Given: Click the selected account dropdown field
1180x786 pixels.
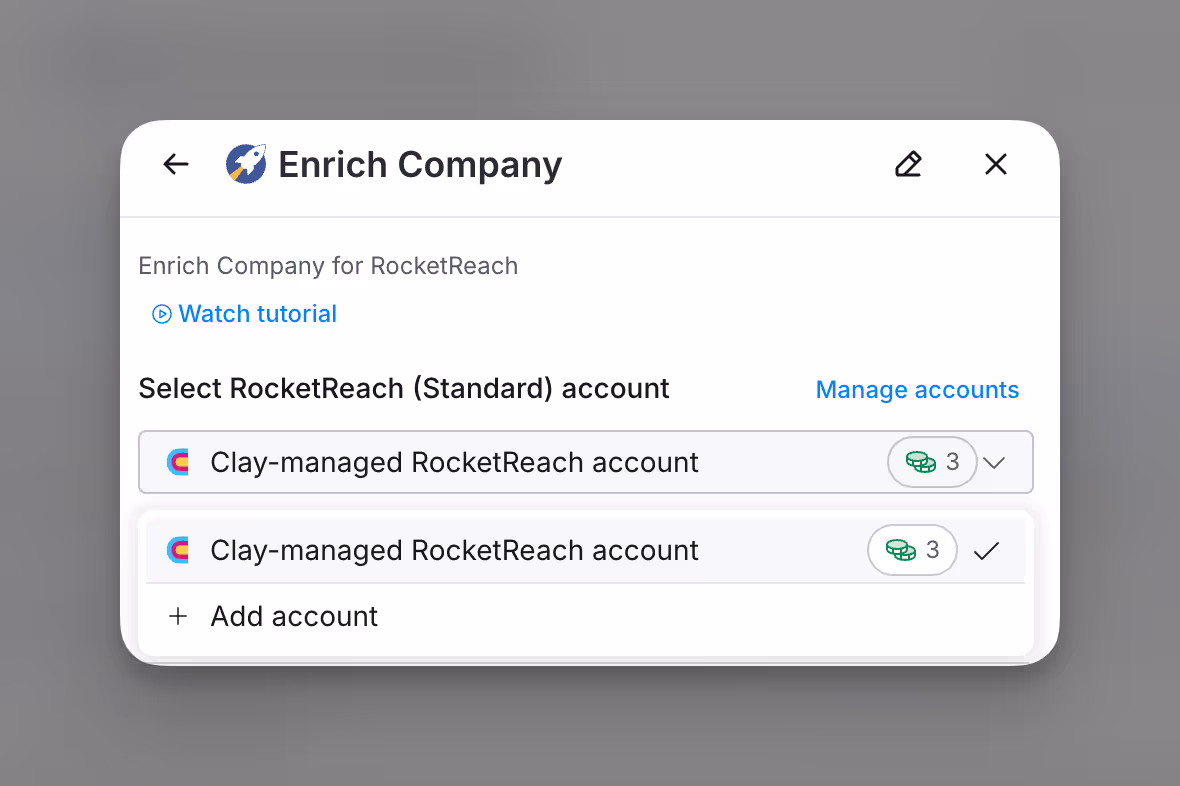Looking at the screenshot, I should (585, 462).
